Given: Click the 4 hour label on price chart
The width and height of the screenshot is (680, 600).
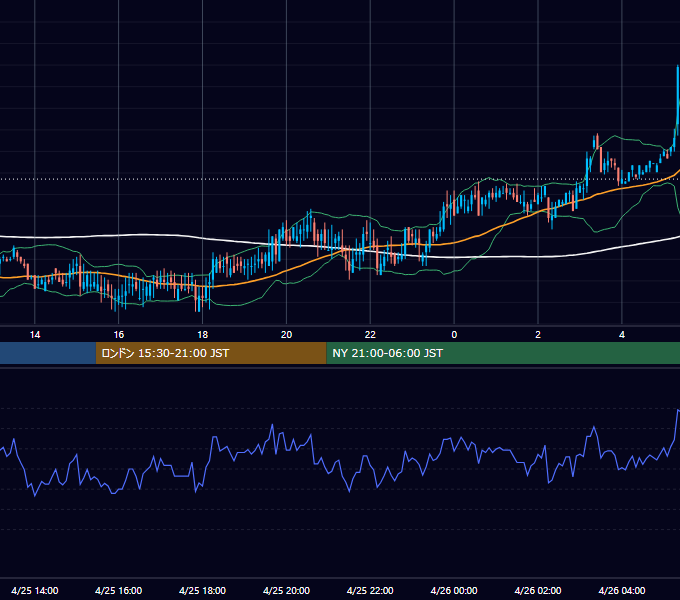Looking at the screenshot, I should click(x=622, y=335).
